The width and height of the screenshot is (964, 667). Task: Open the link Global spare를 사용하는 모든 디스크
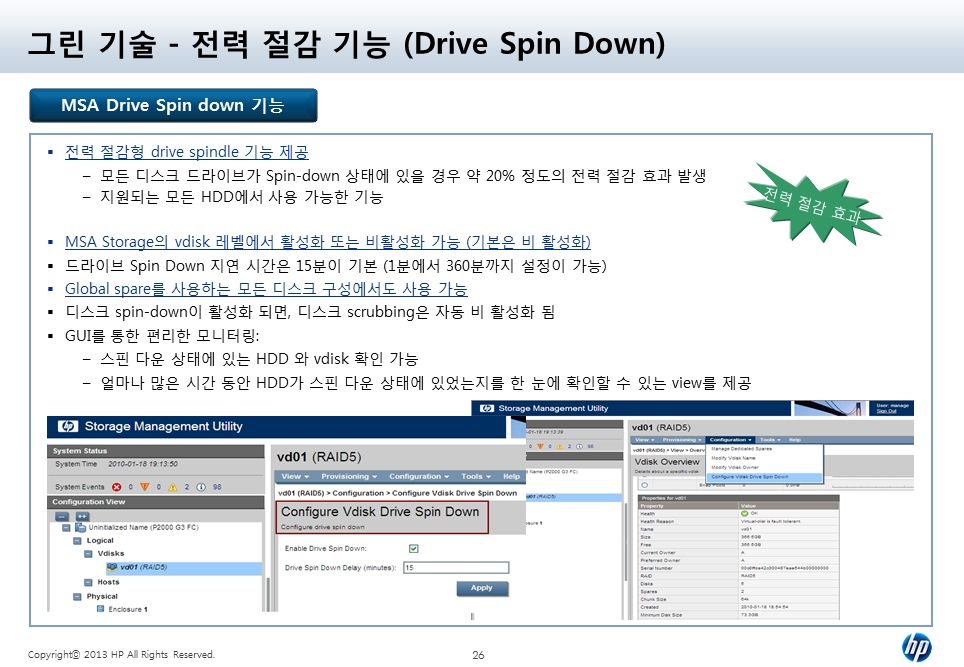[266, 289]
